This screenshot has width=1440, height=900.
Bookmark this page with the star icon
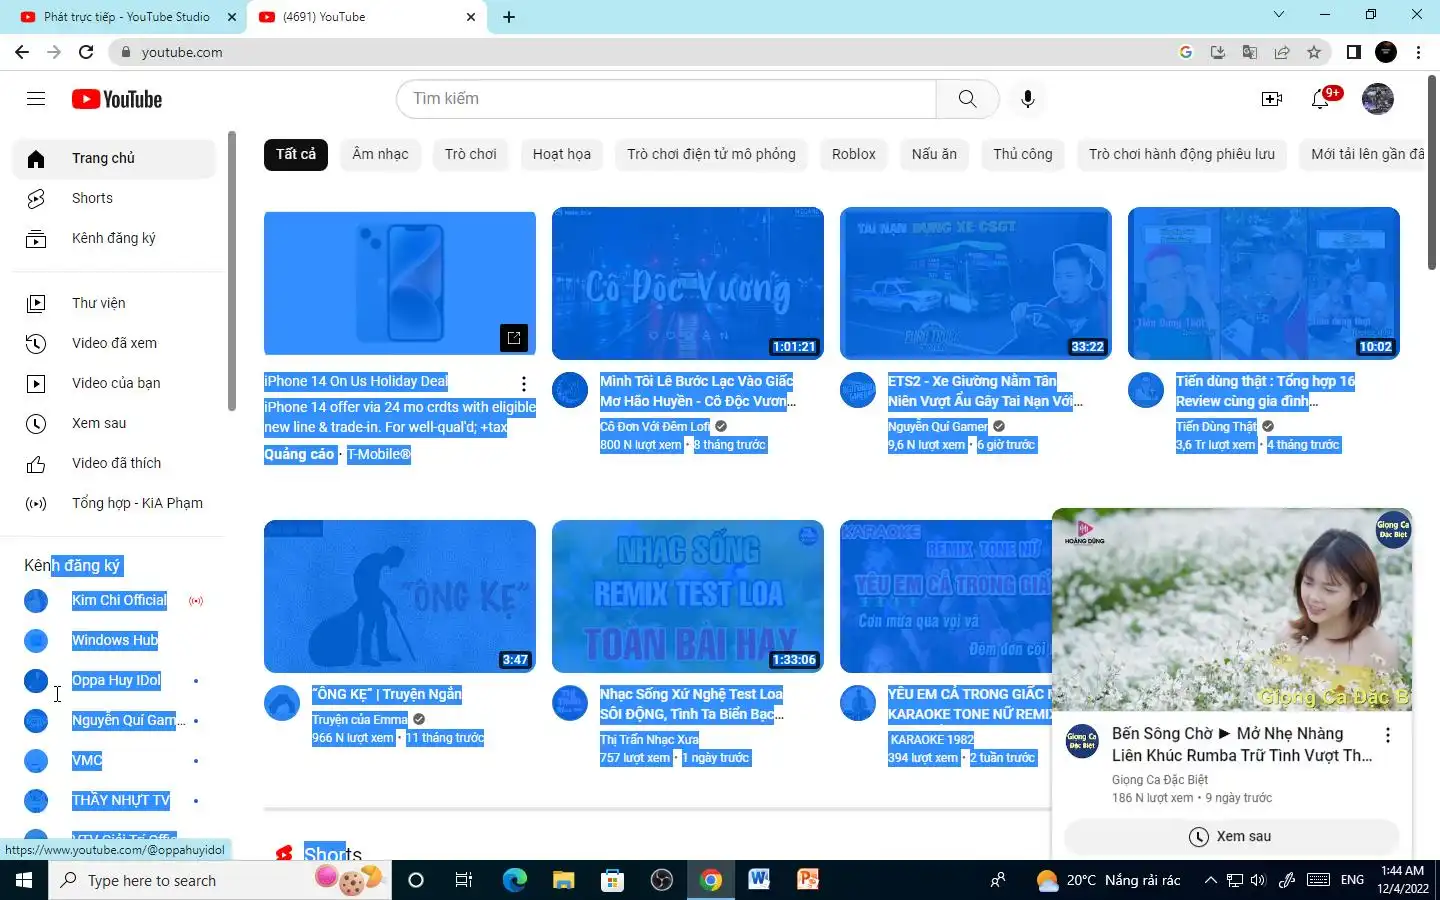[1314, 52]
